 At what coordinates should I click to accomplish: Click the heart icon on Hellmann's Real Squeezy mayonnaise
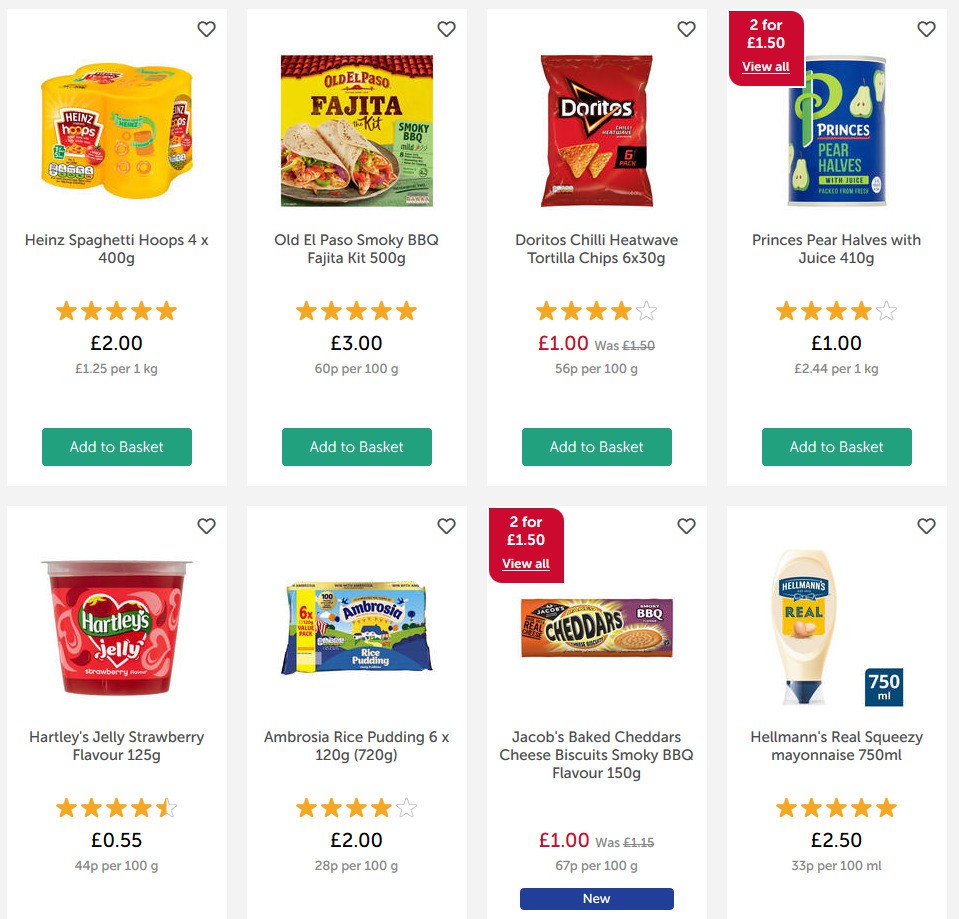tap(926, 525)
